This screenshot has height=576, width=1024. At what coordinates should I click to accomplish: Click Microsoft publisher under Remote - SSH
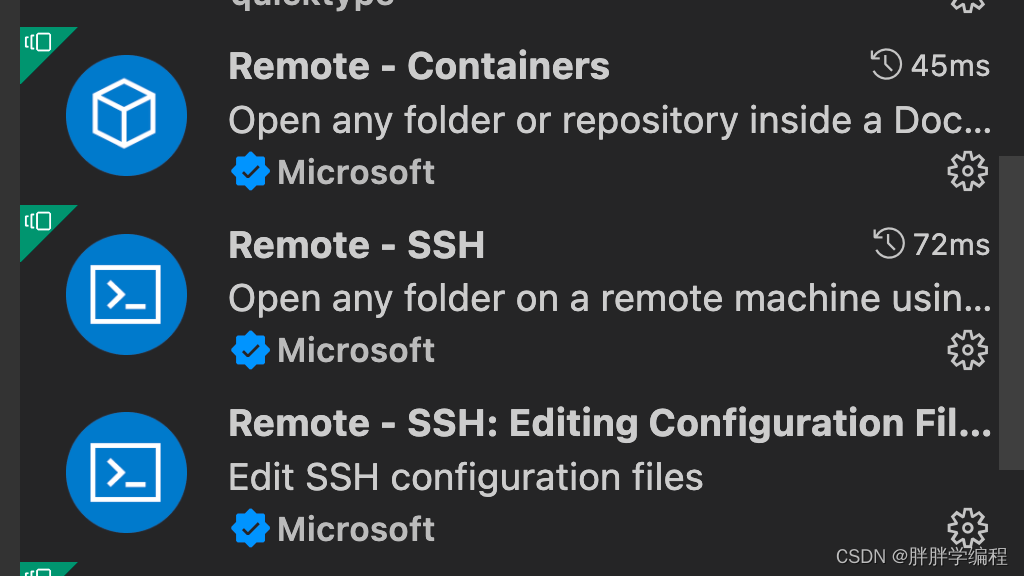356,350
